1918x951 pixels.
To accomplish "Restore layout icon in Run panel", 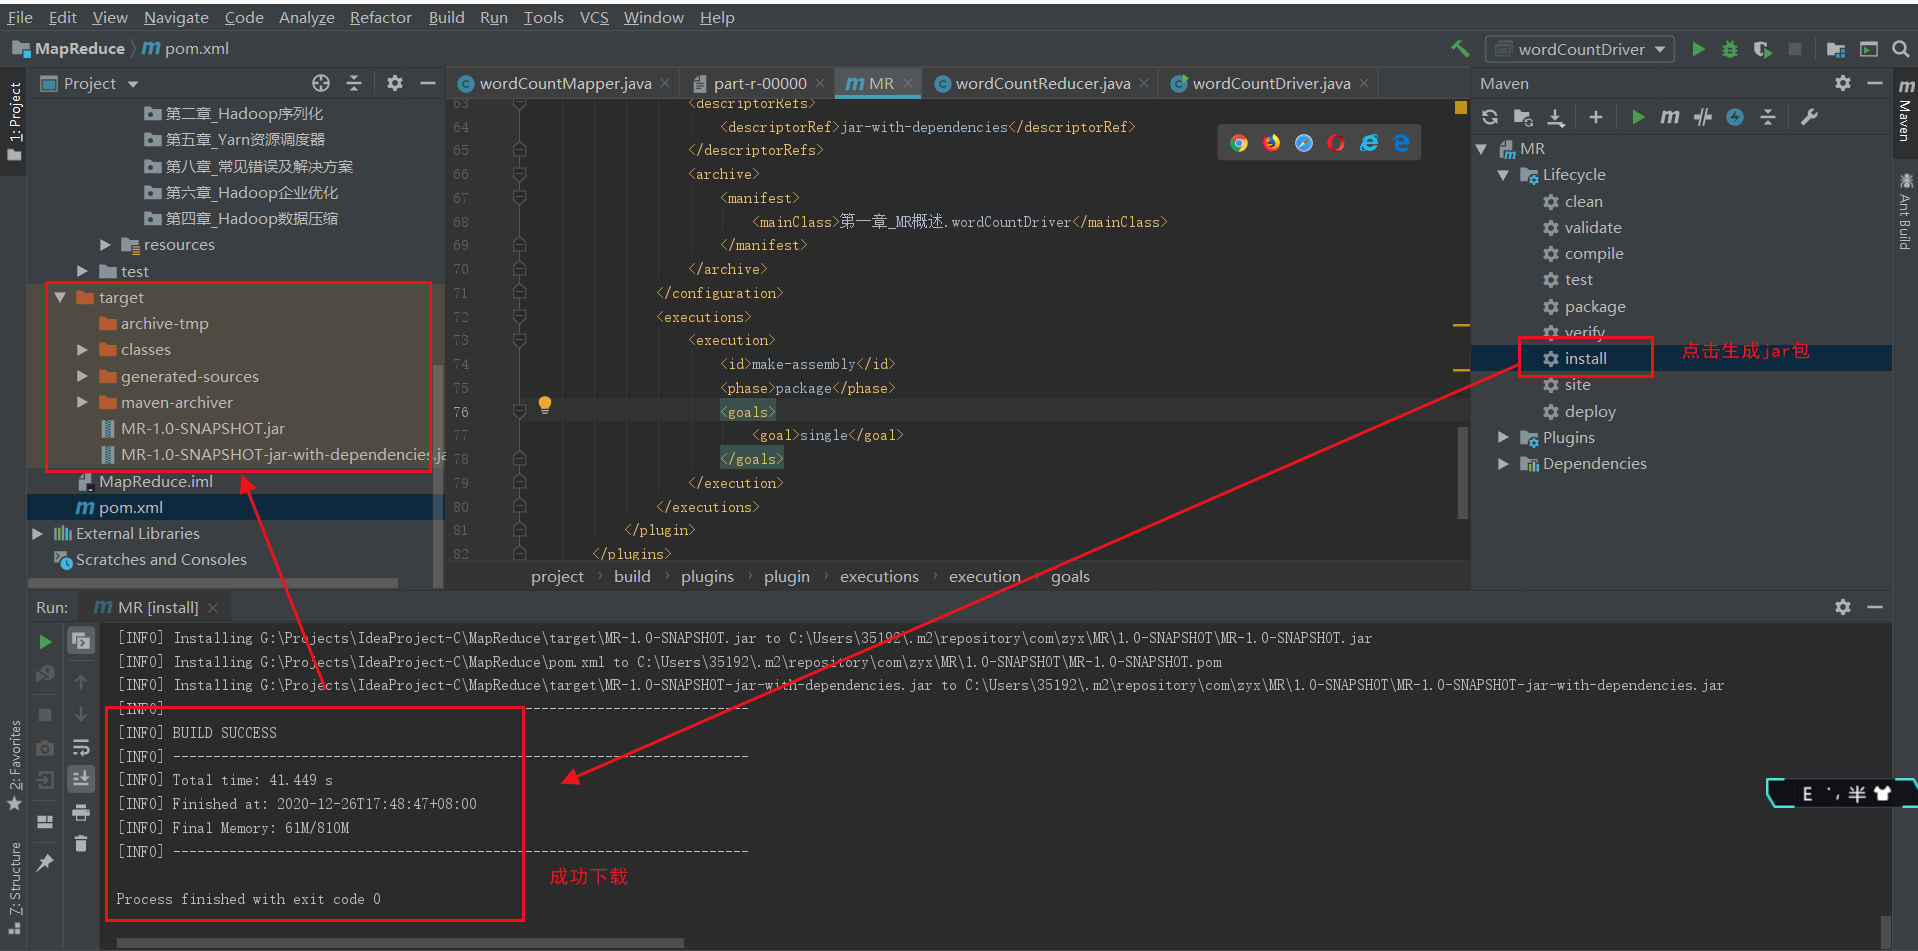I will tap(45, 821).
